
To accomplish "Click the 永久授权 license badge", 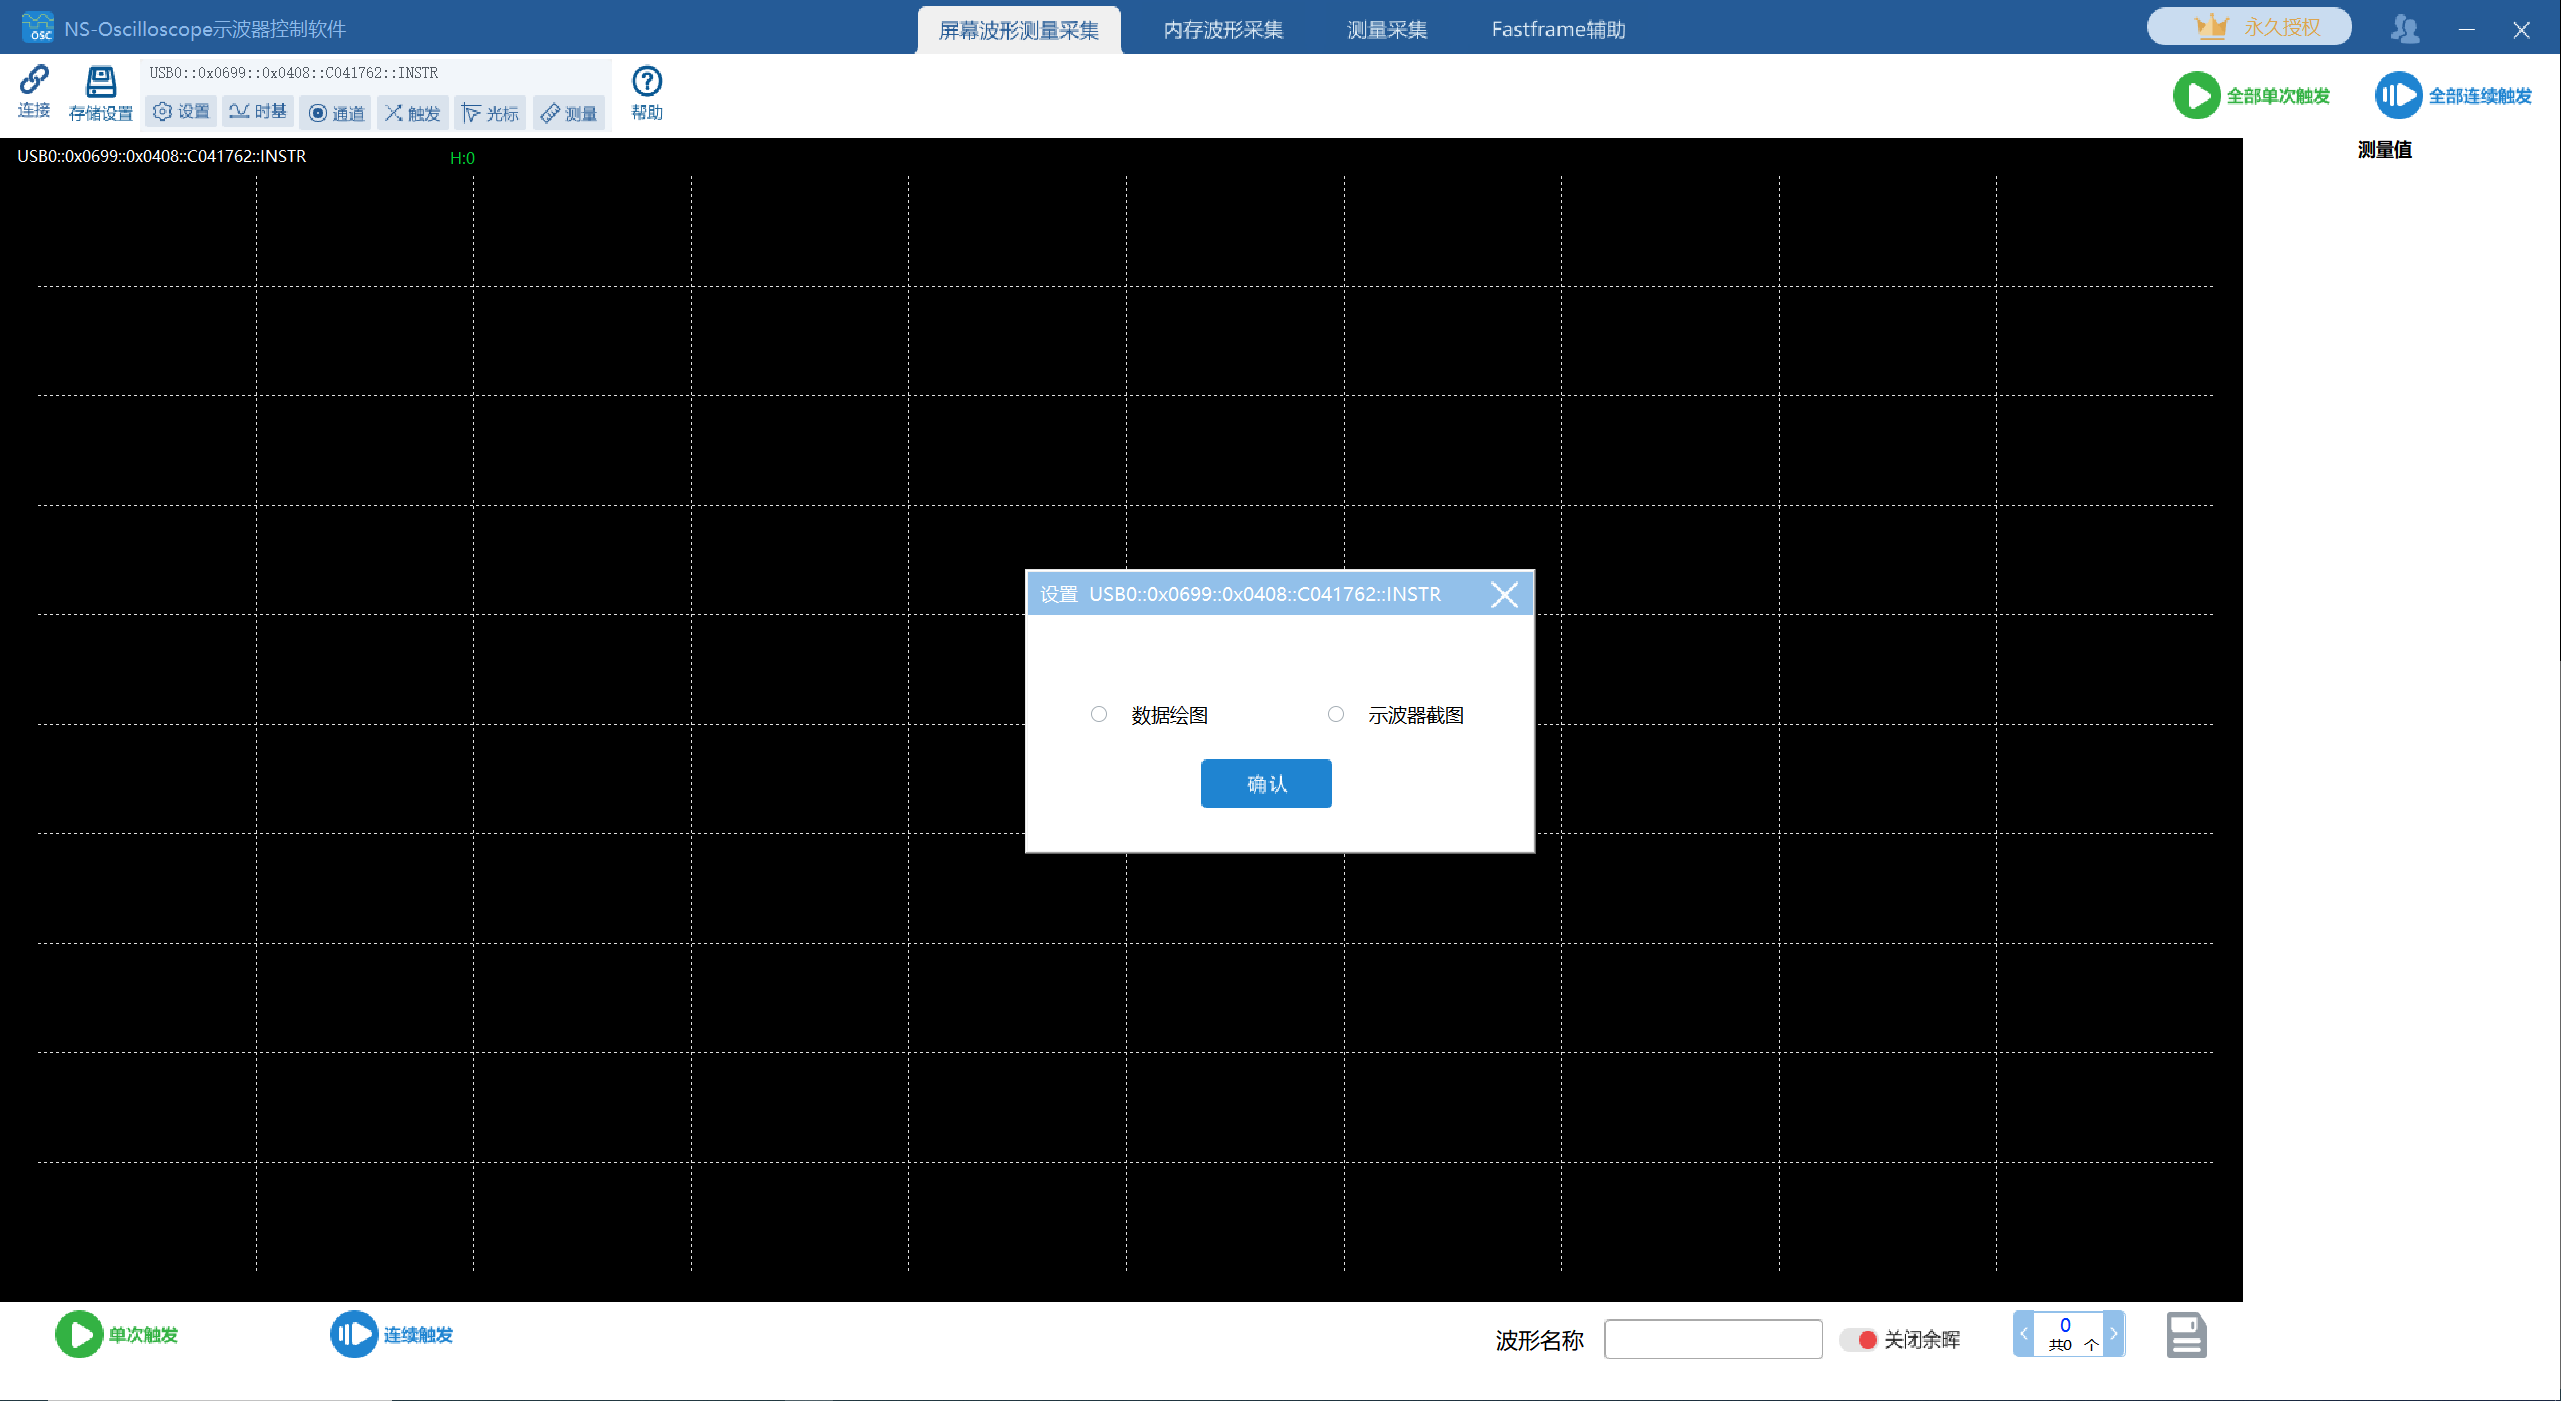I will click(2249, 27).
